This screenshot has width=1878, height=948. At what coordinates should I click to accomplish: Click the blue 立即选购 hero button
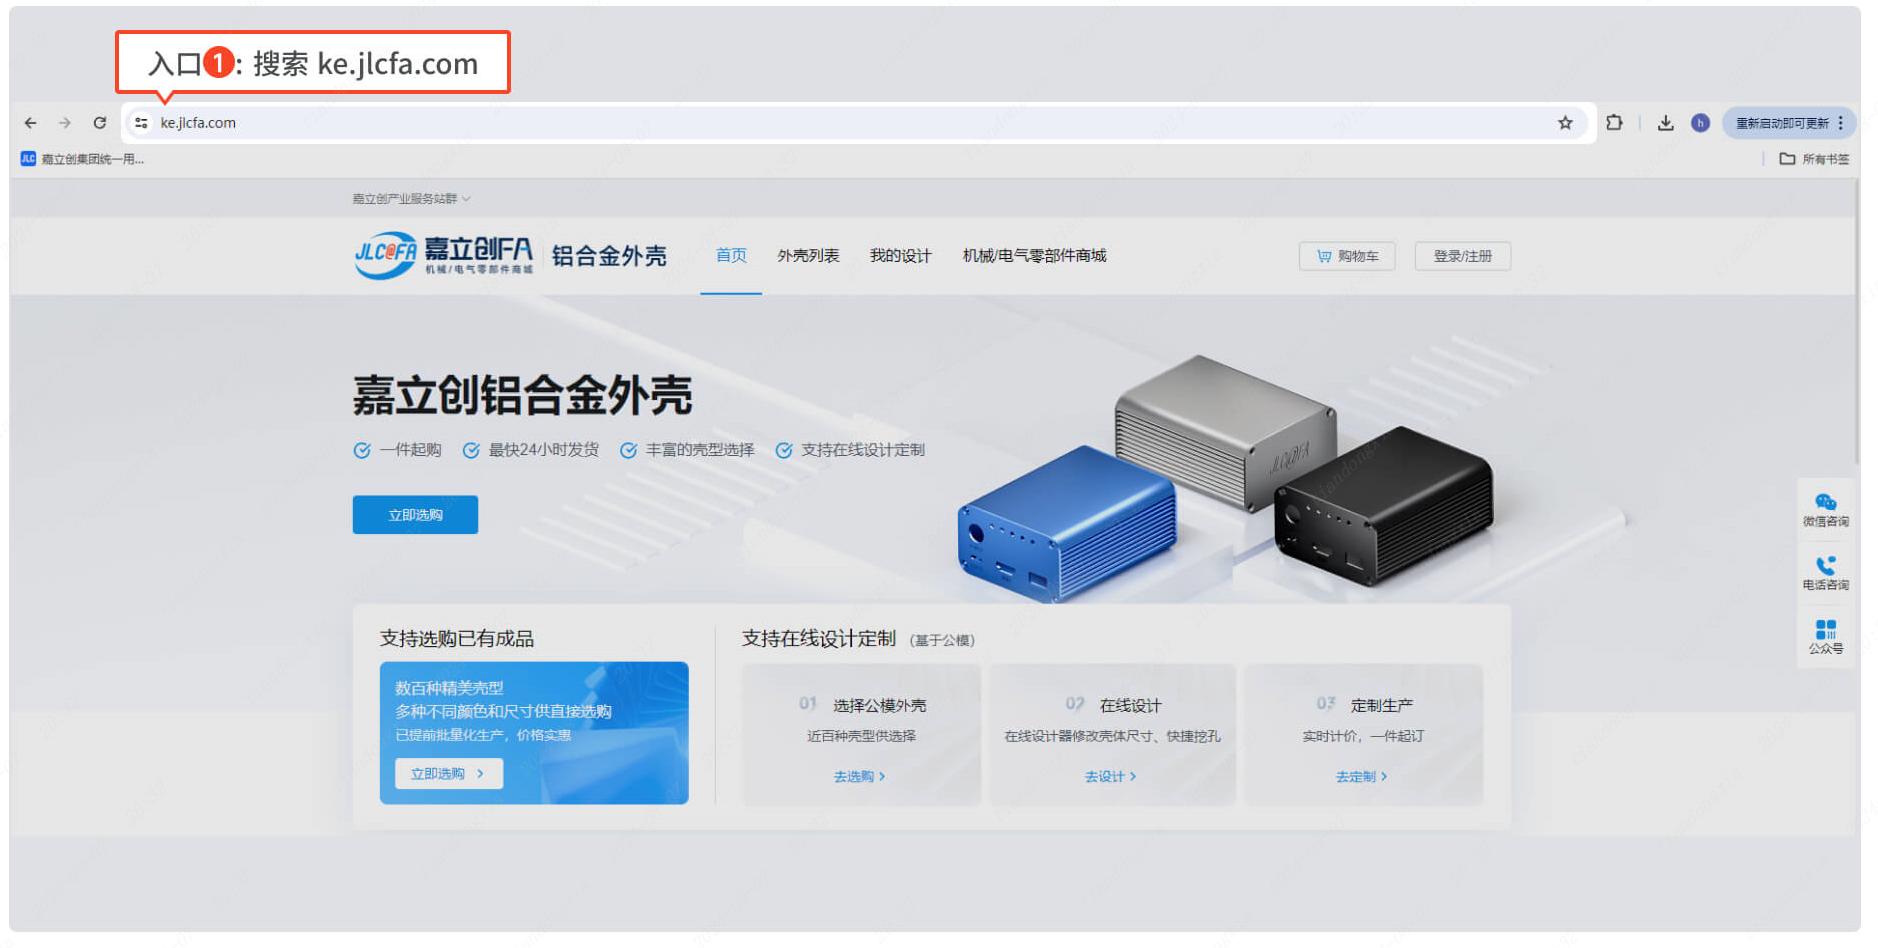pyautogui.click(x=415, y=515)
